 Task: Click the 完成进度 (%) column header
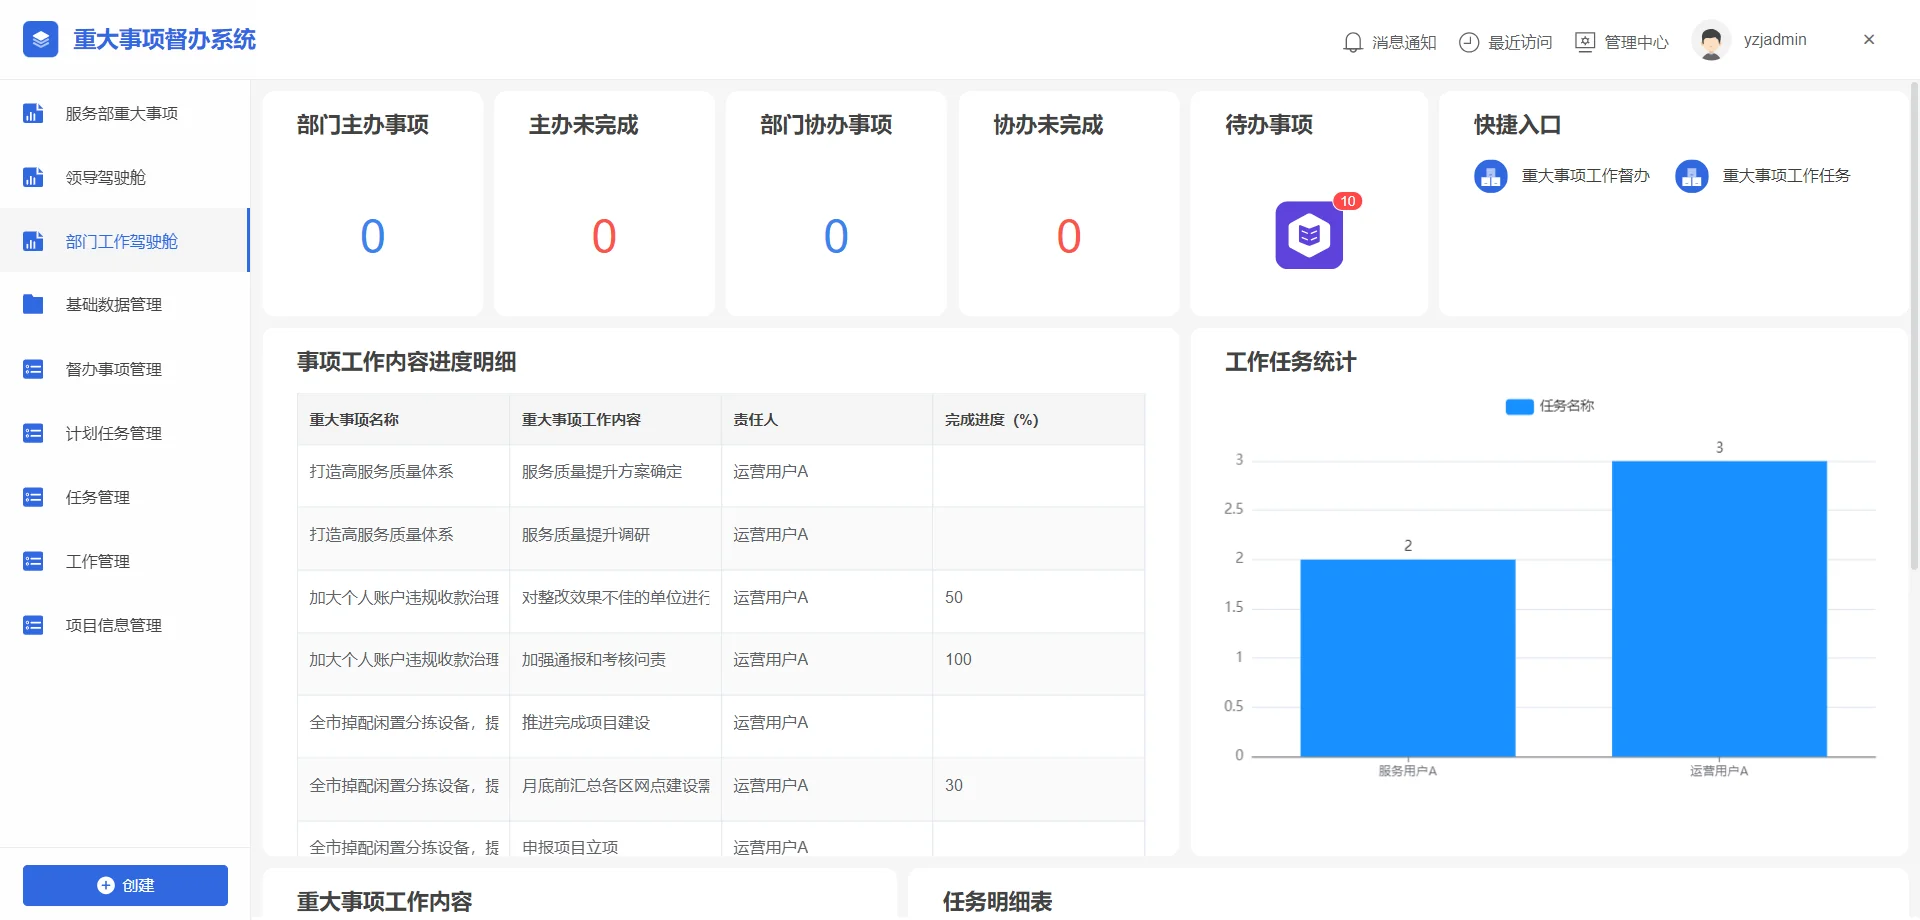pyautogui.click(x=1038, y=419)
